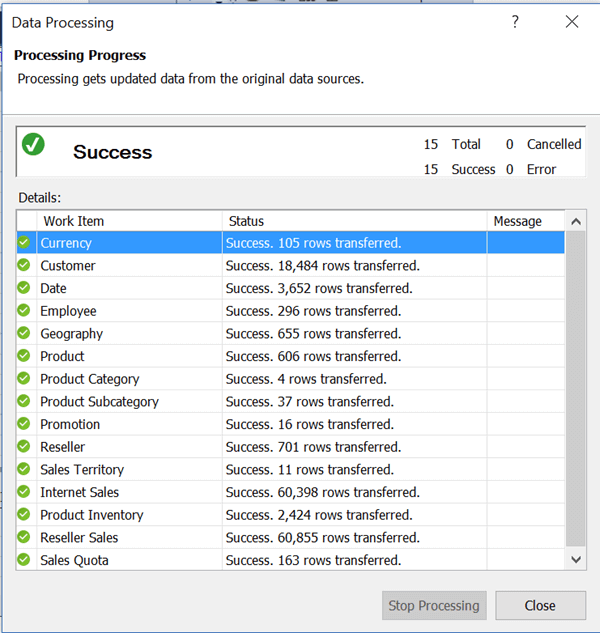The width and height of the screenshot is (600, 633).
Task: Click the green check icon beside Reseller Sales
Action: pos(24,537)
